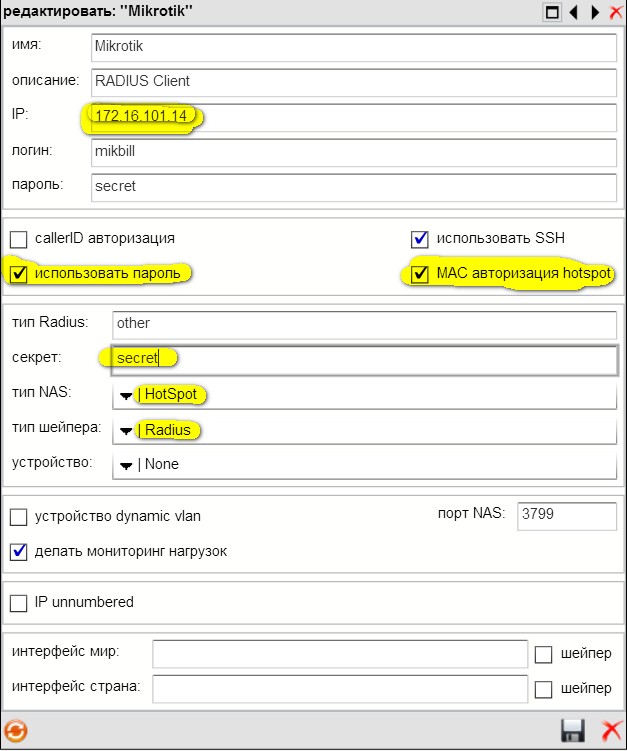Click the right arrow icon in title bar
627x751 pixels.
click(595, 12)
